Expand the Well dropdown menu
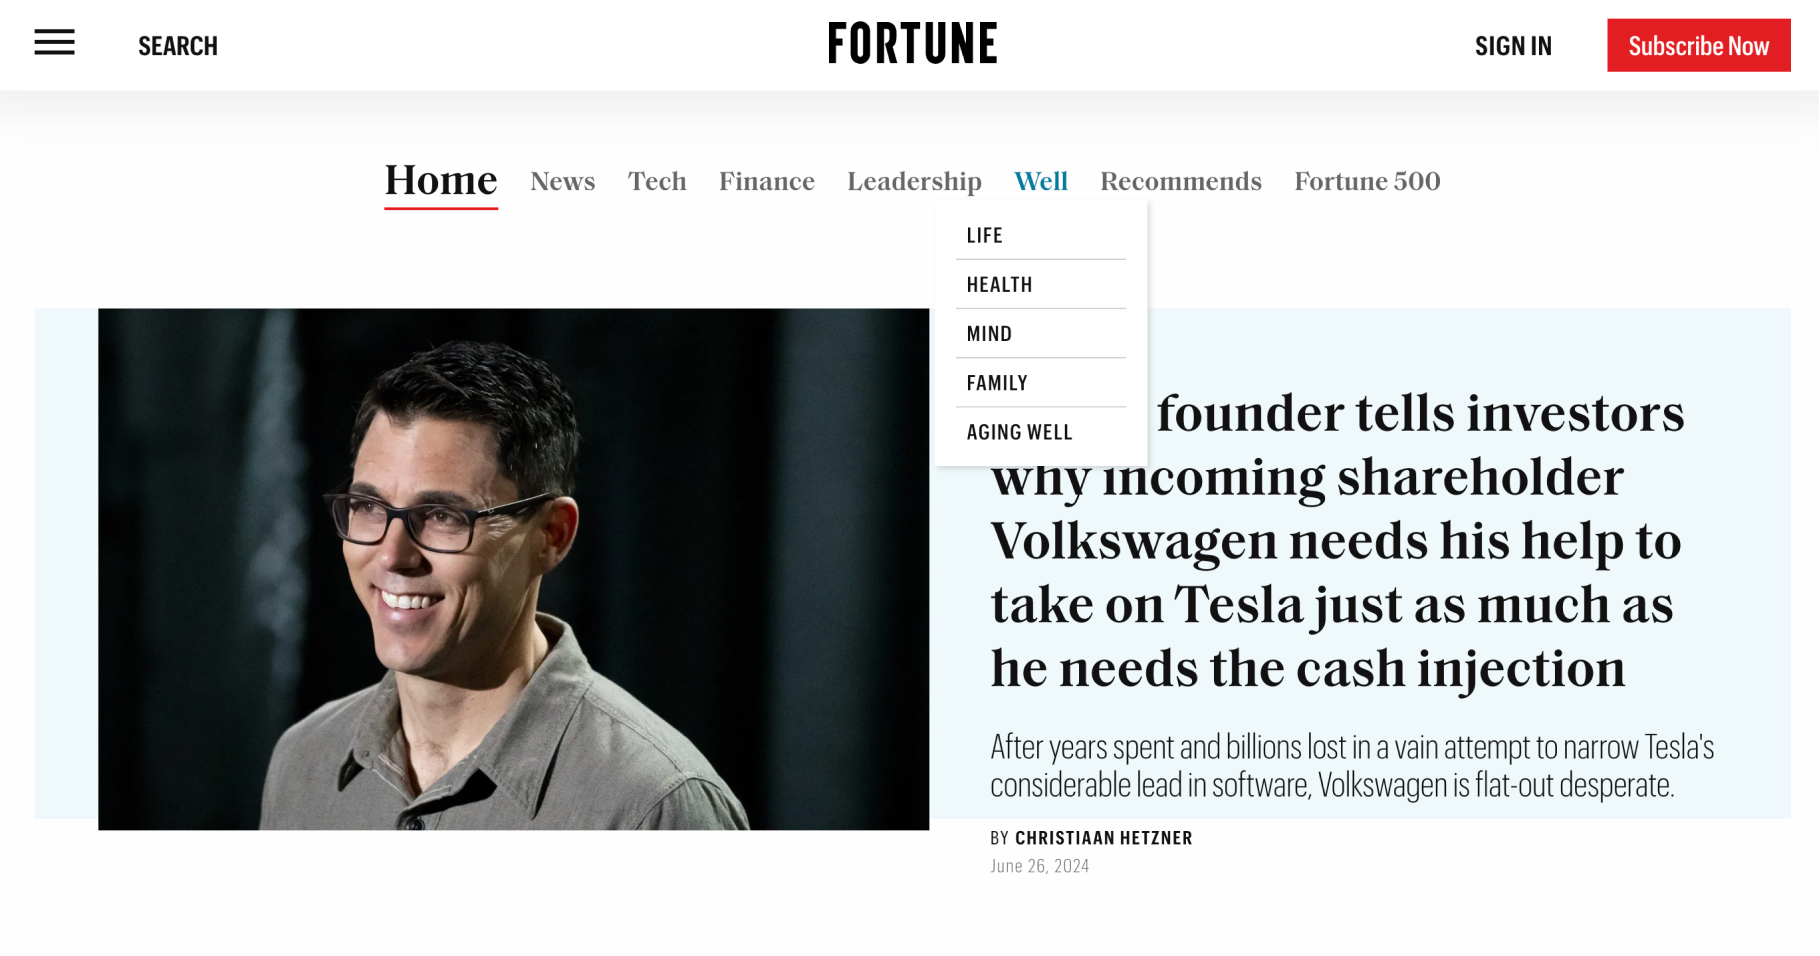Viewport: 1820px width, 956px height. [x=1041, y=181]
